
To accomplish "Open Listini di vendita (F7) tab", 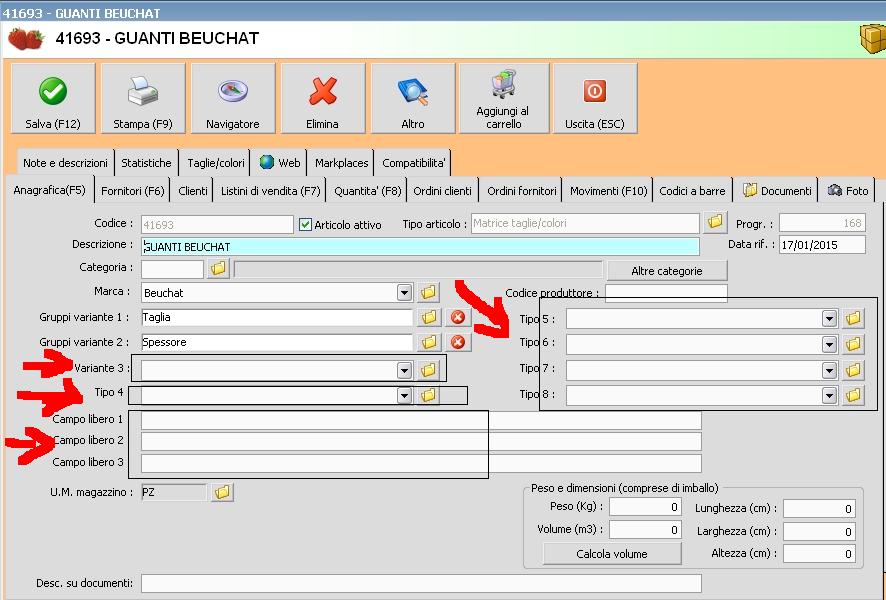I will [x=271, y=191].
